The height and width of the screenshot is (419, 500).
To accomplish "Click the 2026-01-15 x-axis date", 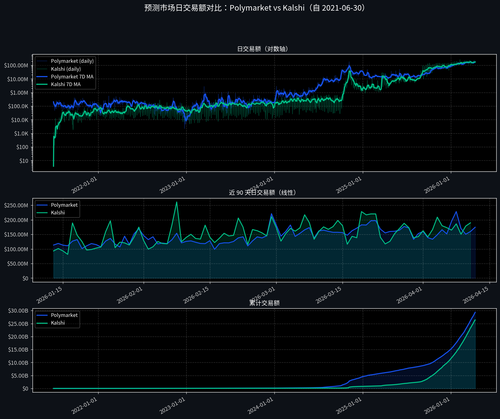I will coord(49,295).
